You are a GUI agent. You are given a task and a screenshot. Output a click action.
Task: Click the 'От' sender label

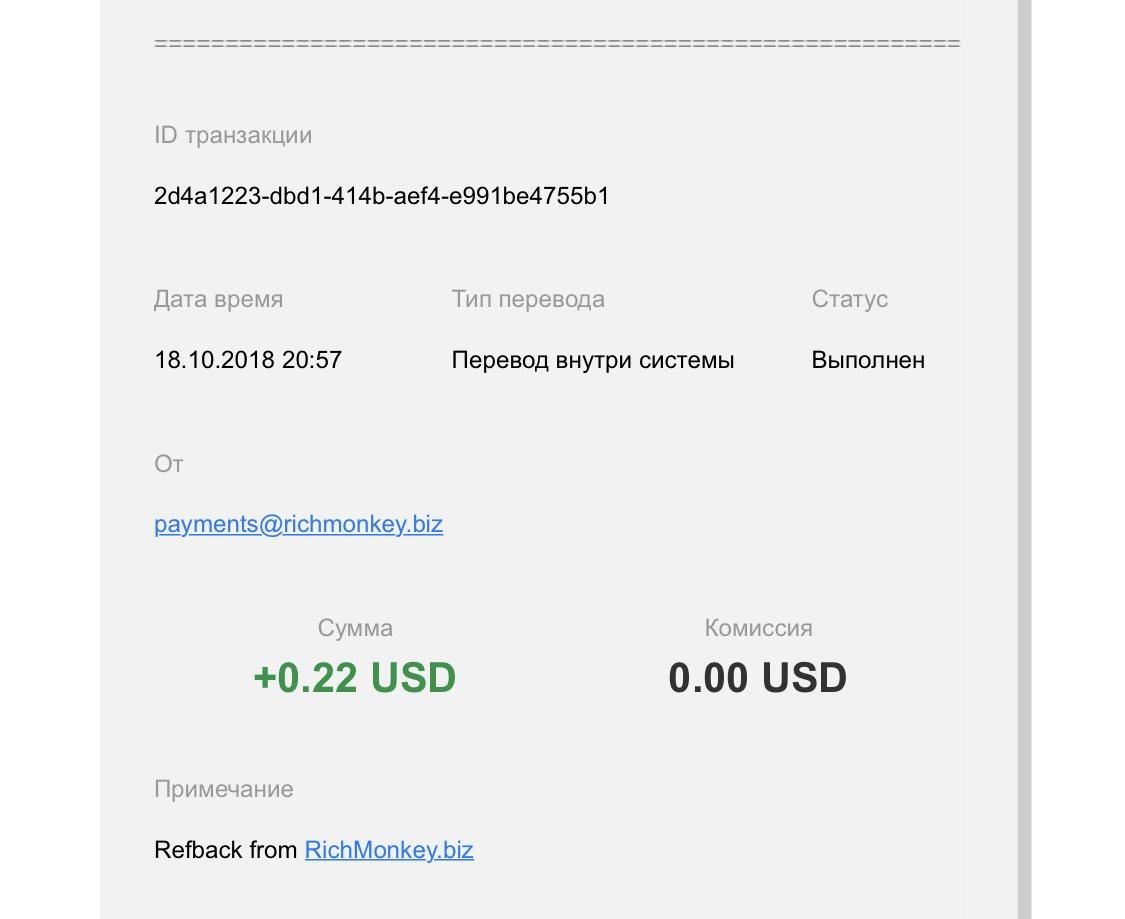169,464
